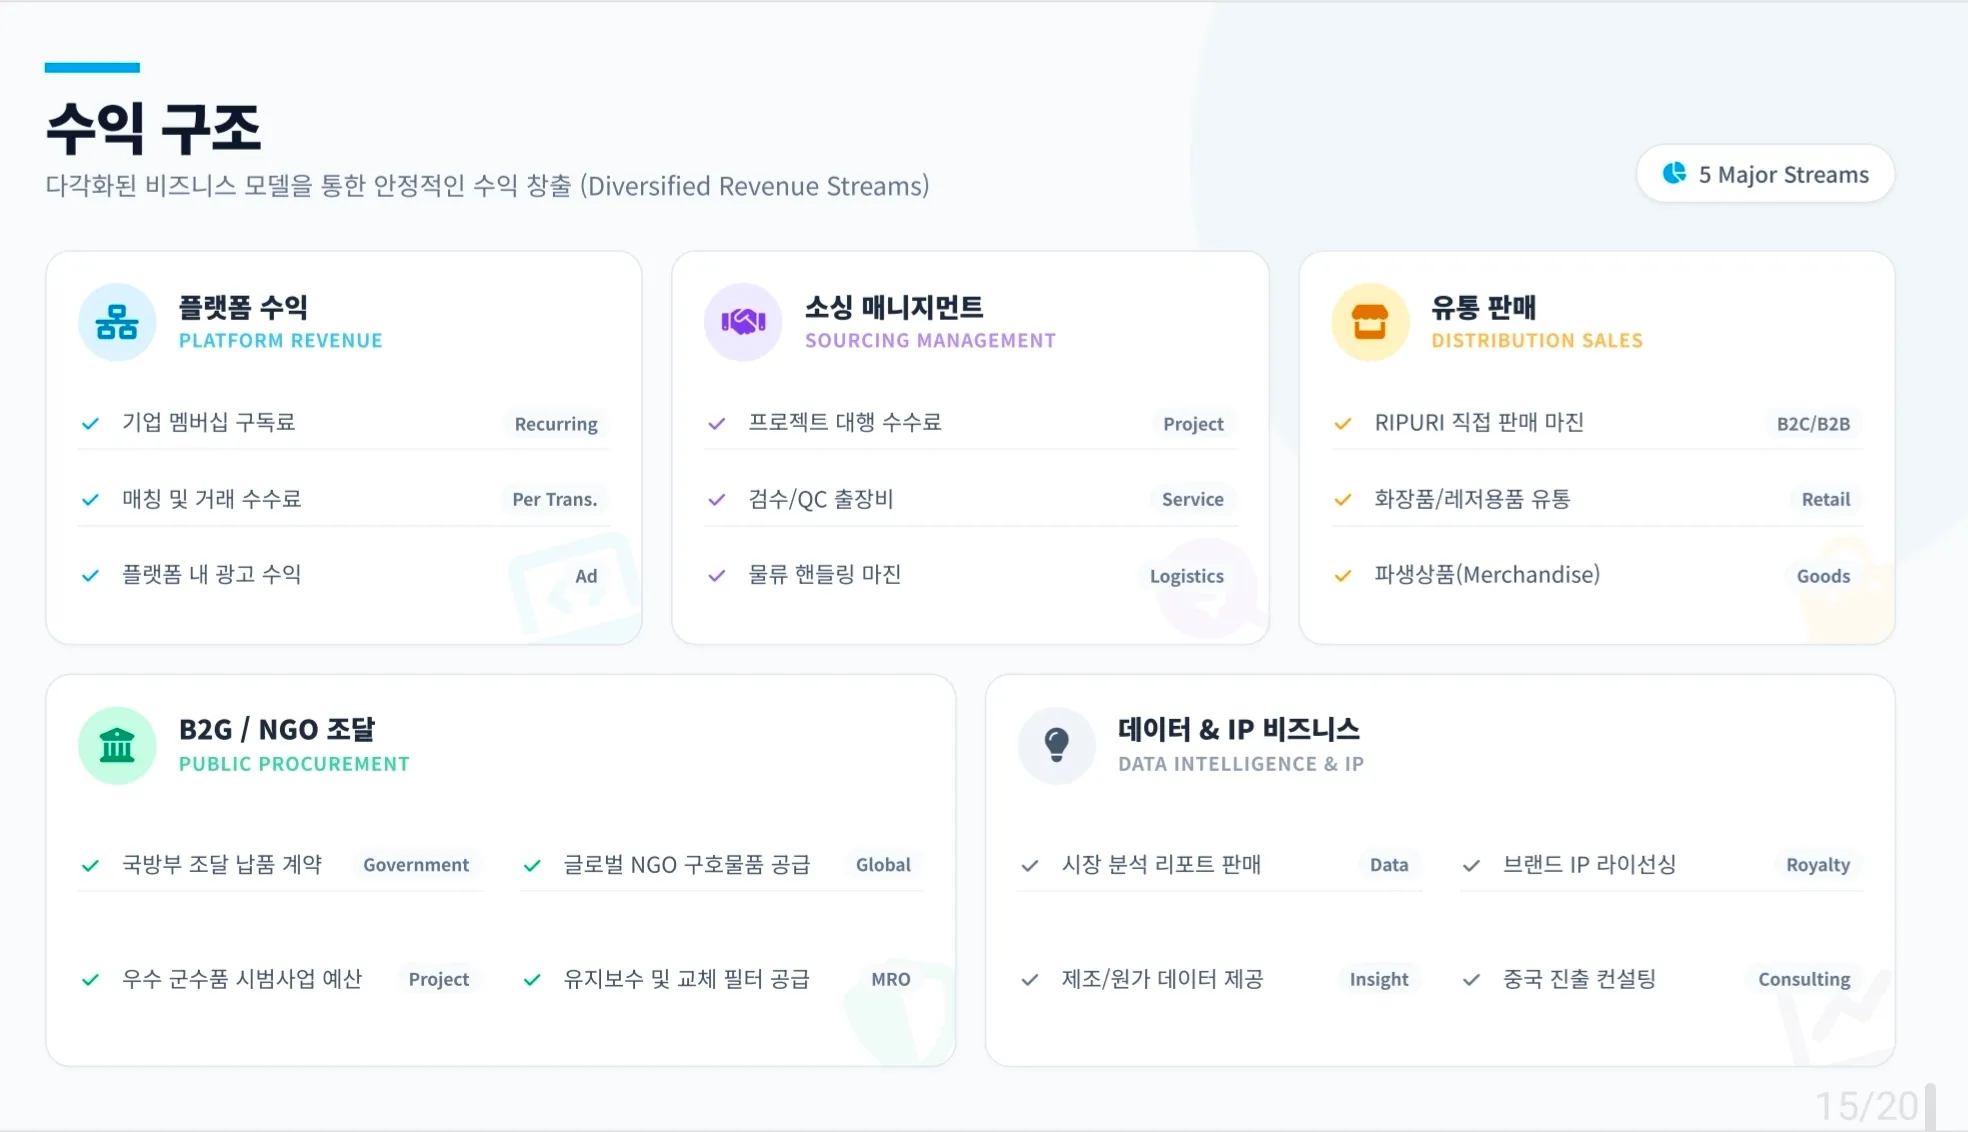This screenshot has width=1968, height=1132.
Task: Select the Consulting tag
Action: point(1804,979)
